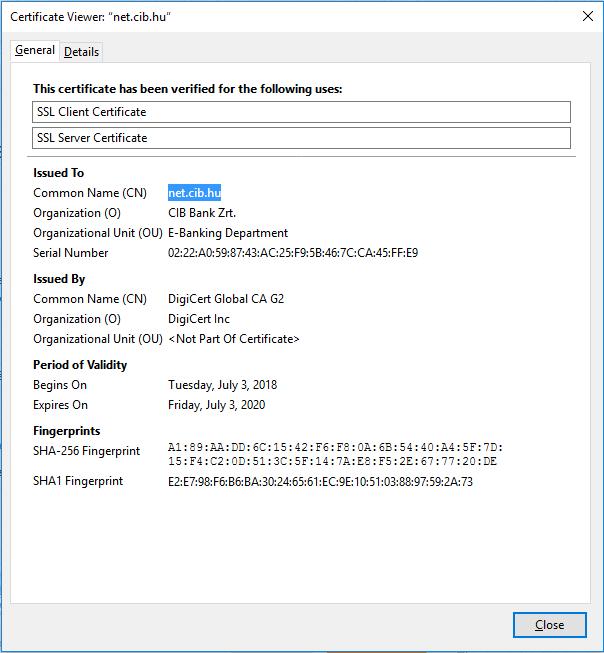This screenshot has width=604, height=653.
Task: Click Common Name (CN) label under Issued To
Action: click(x=90, y=193)
